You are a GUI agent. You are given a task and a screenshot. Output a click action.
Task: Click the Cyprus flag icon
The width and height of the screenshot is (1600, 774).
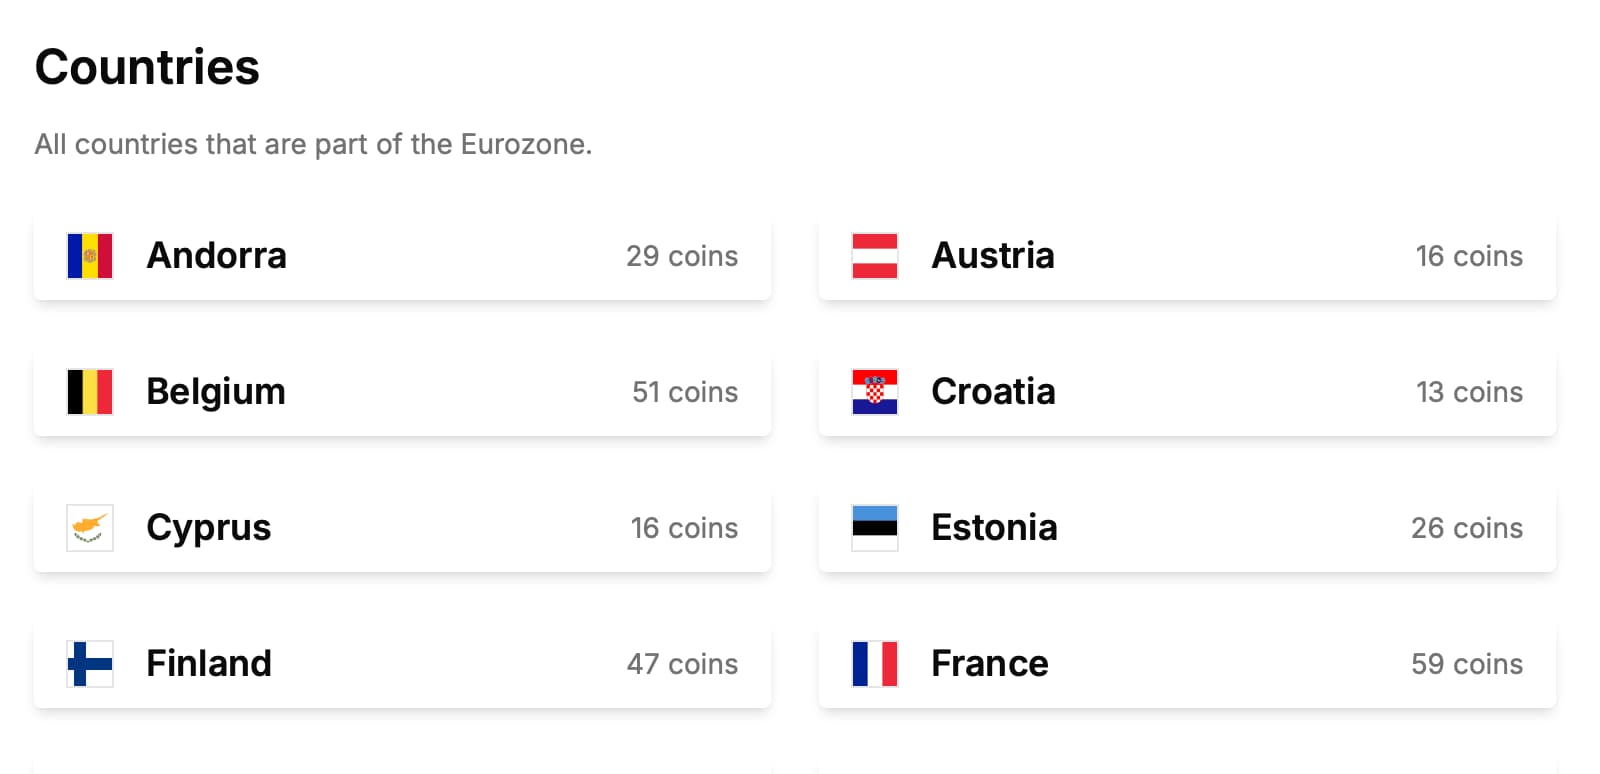tap(89, 528)
